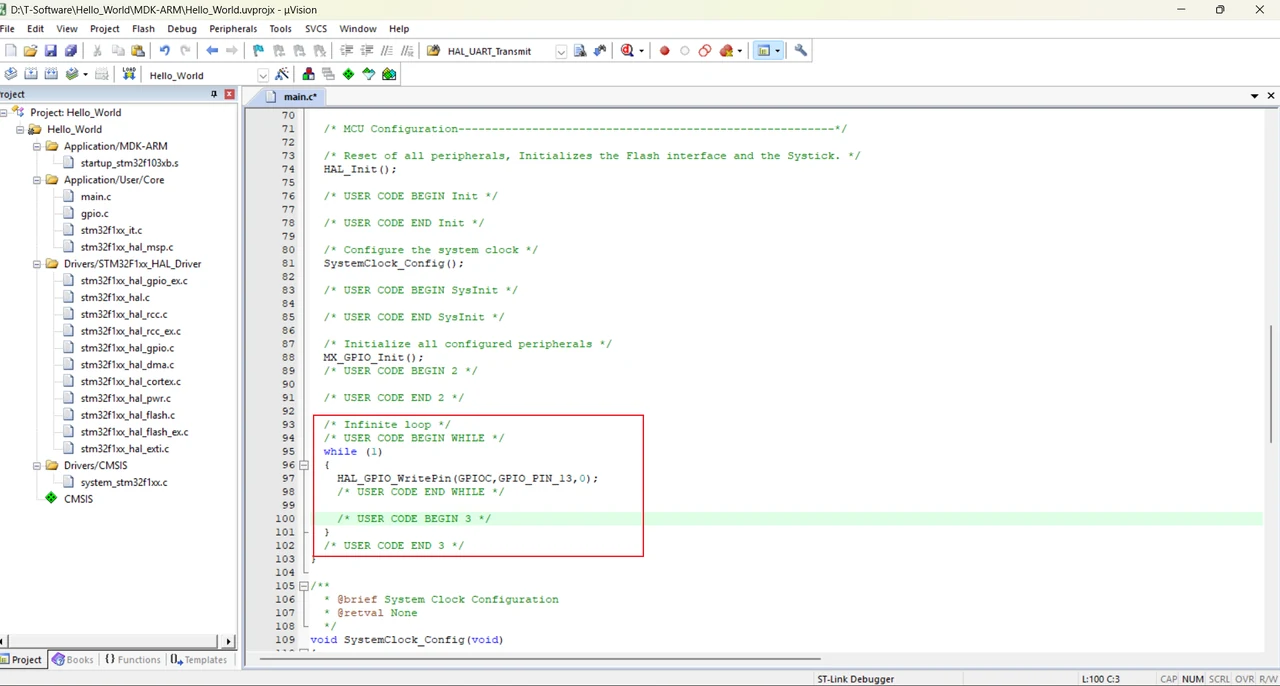Switch to the Functions panel tab
The height and width of the screenshot is (686, 1280).
(132, 660)
